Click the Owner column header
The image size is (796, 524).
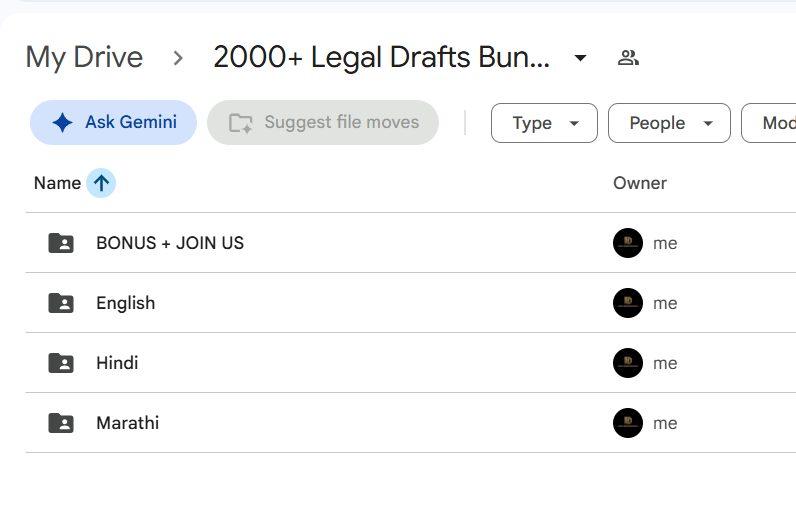(640, 183)
